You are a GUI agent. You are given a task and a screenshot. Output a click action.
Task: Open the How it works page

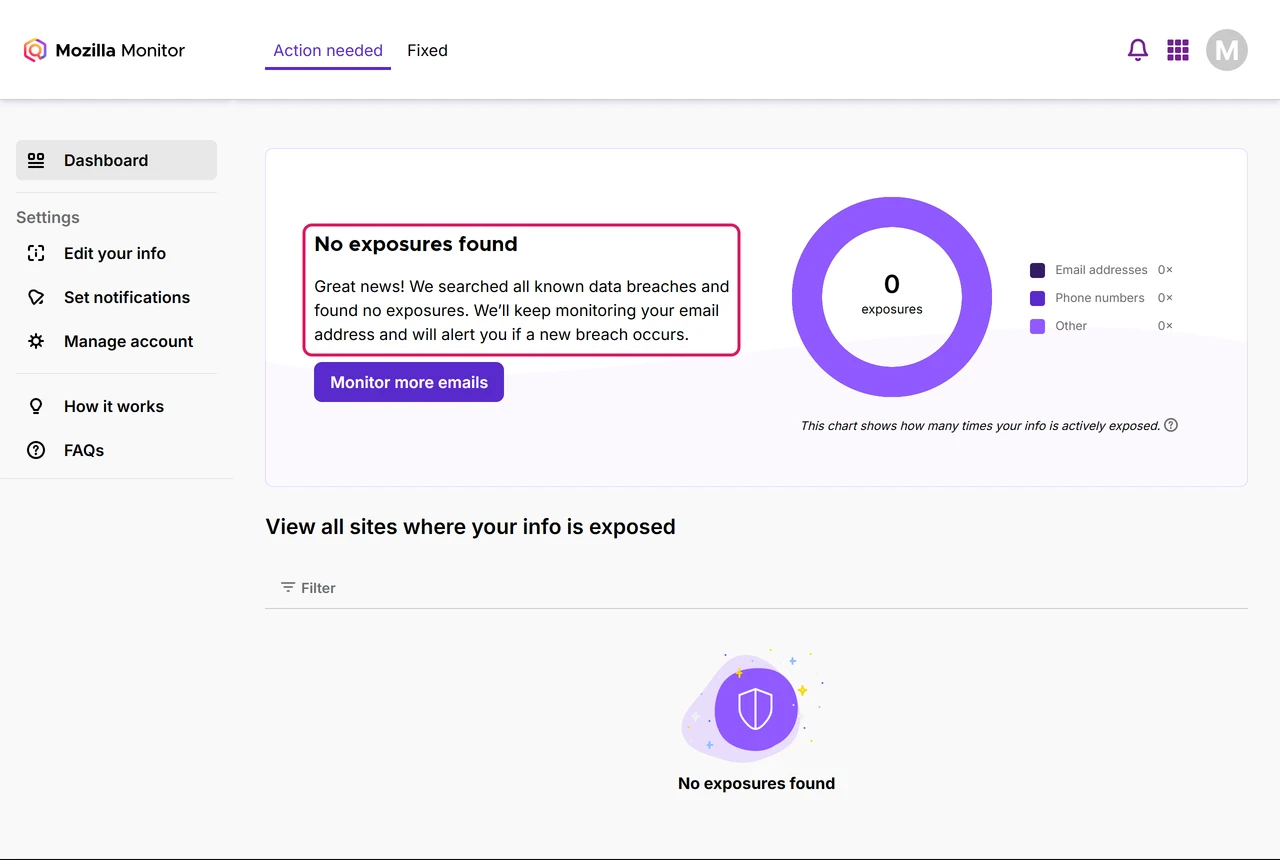click(116, 406)
